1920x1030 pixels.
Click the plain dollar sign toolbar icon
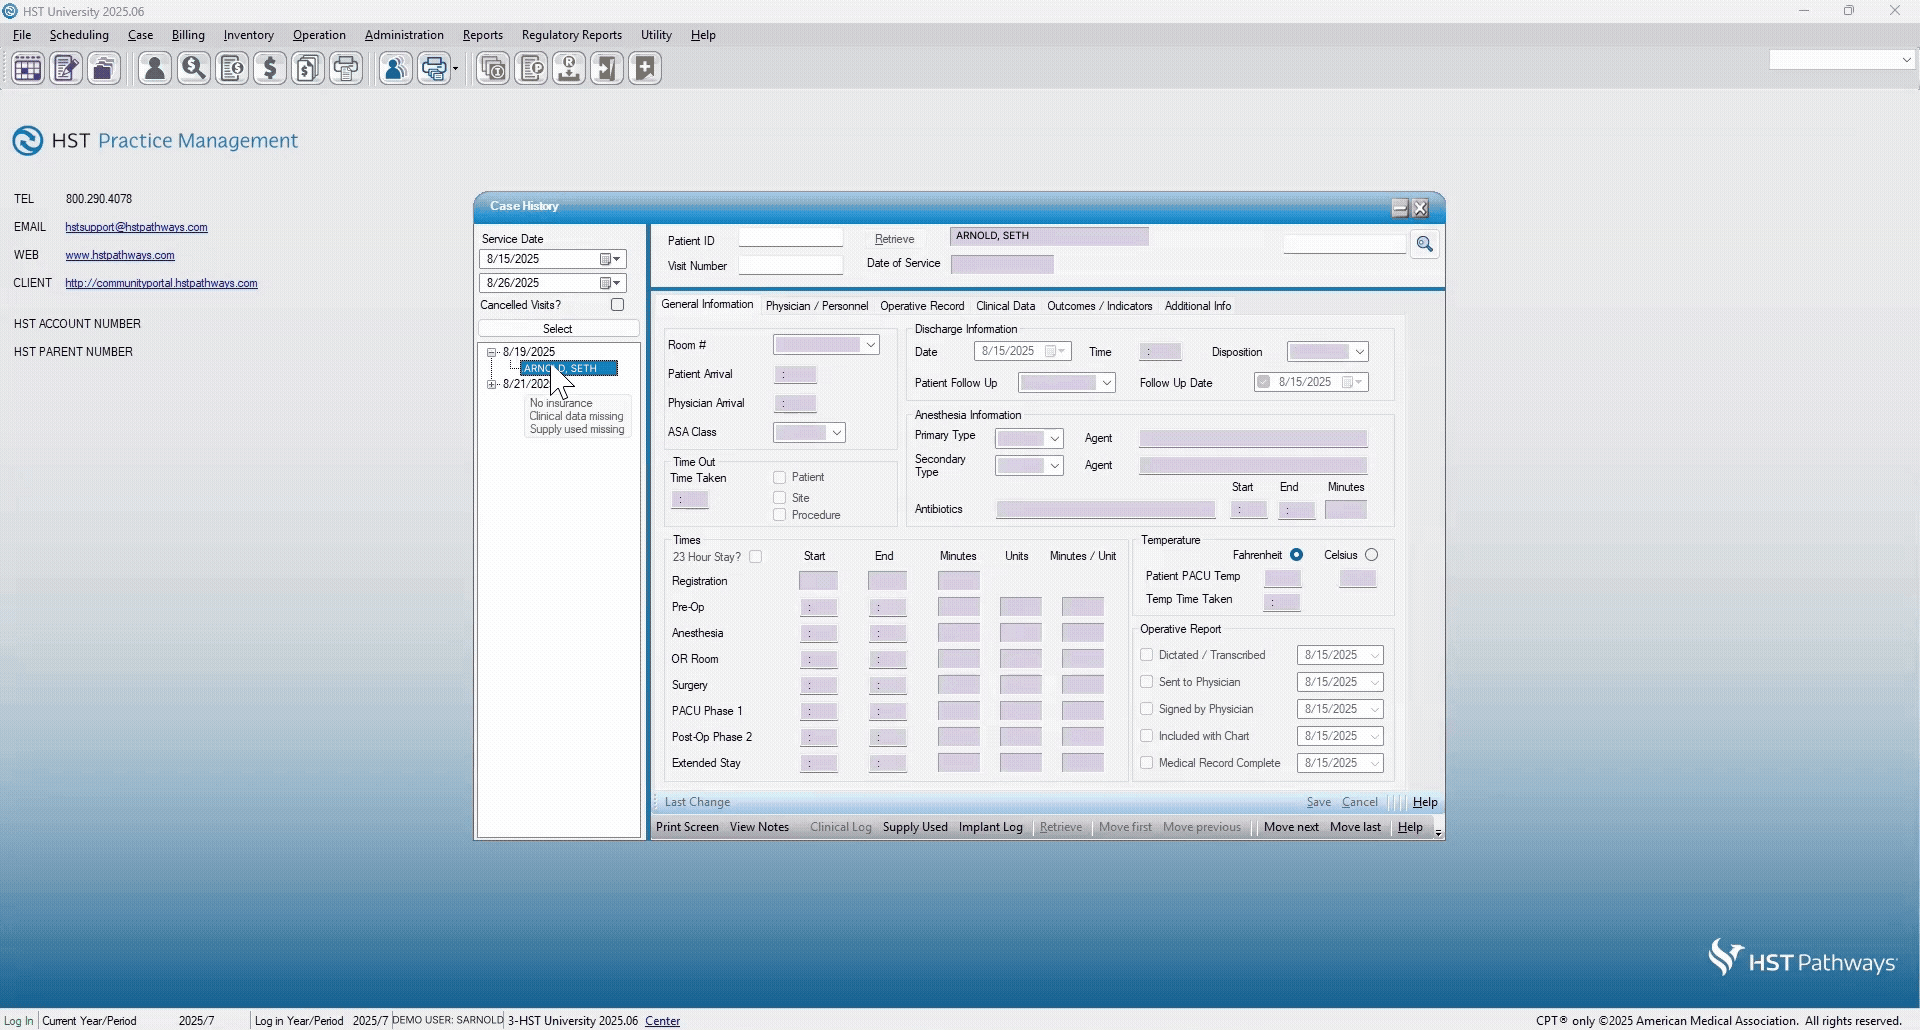pos(270,69)
